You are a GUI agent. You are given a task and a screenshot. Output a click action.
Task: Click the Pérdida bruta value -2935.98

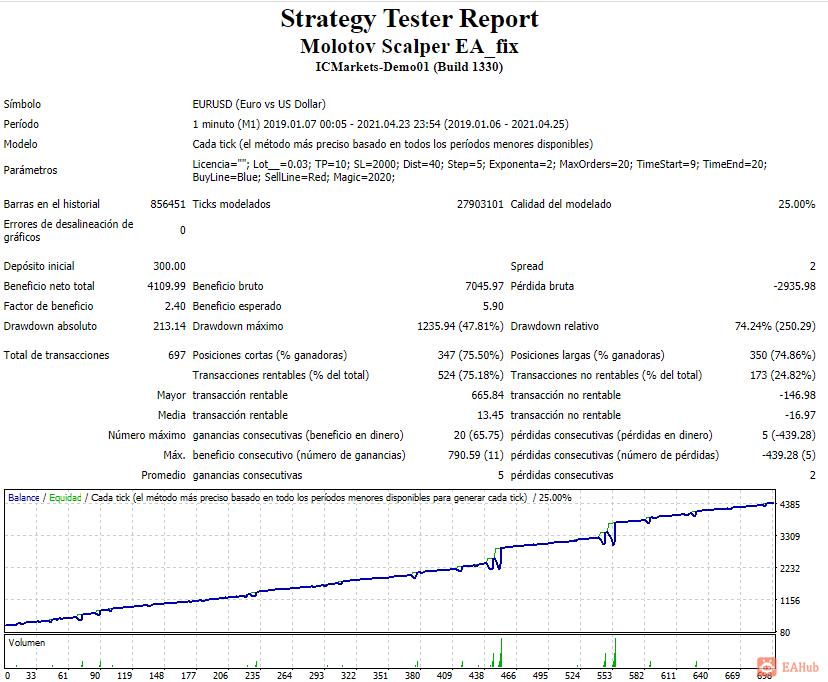(794, 286)
